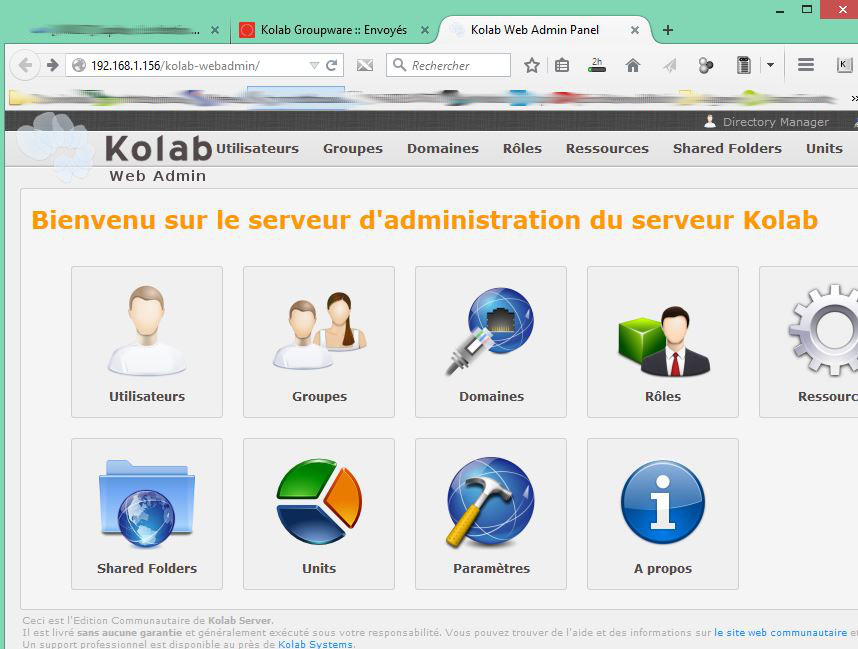The width and height of the screenshot is (858, 649).
Task: Close the first blurred browser tab
Action: click(215, 31)
